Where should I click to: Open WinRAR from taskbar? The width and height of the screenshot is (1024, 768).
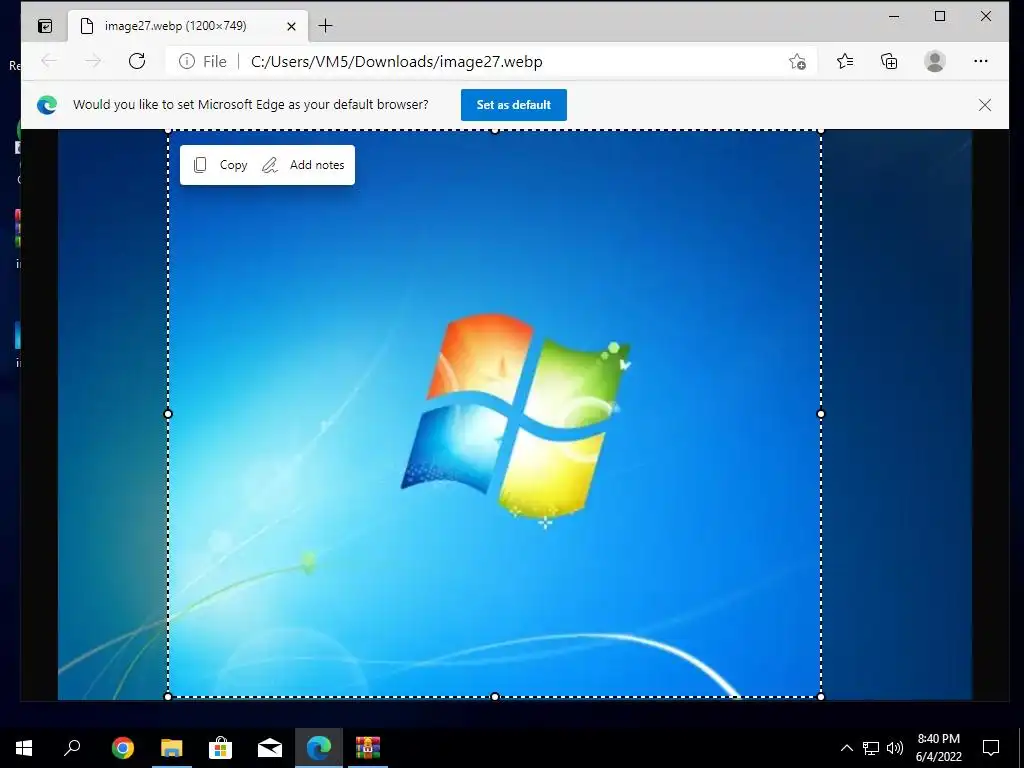point(368,748)
